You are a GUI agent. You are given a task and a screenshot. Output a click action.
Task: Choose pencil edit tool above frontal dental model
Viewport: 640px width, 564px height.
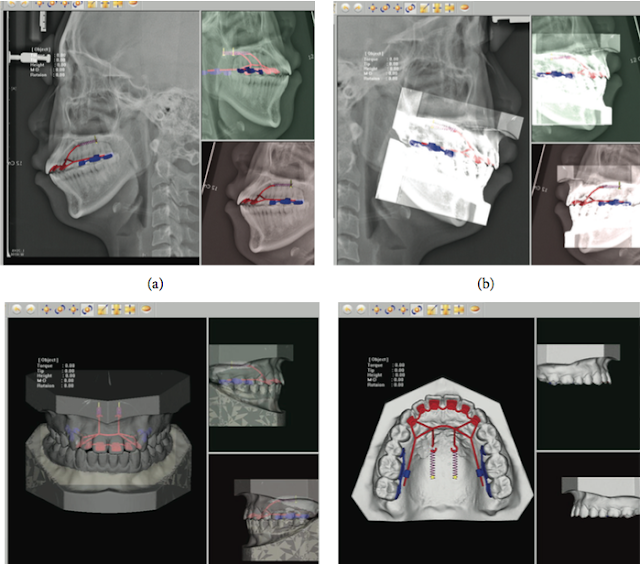coord(102,310)
